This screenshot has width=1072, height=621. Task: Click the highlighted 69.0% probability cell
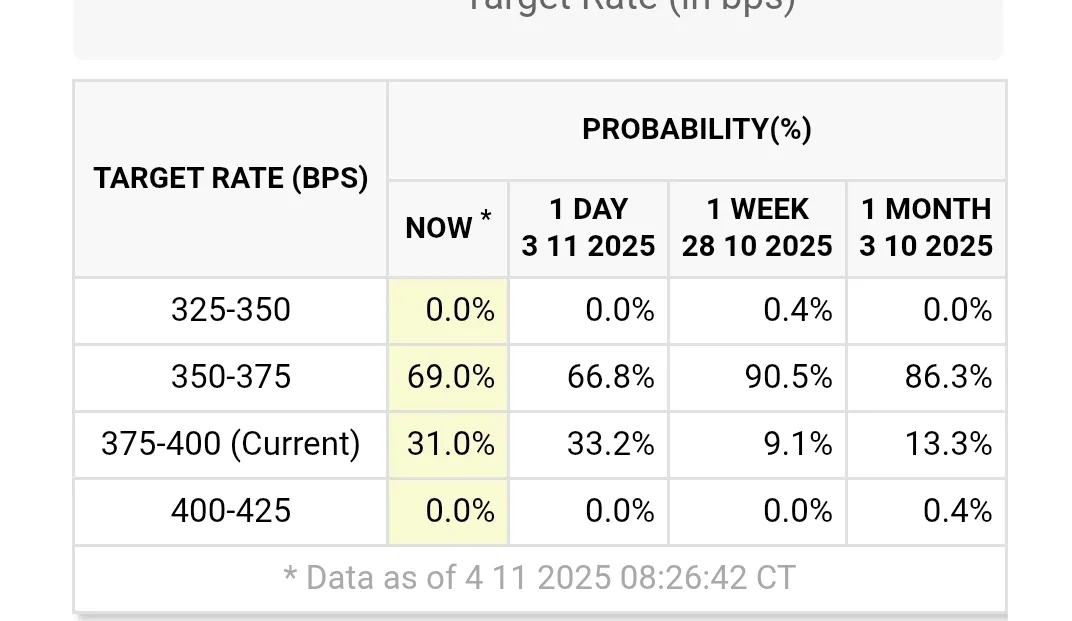tap(450, 377)
